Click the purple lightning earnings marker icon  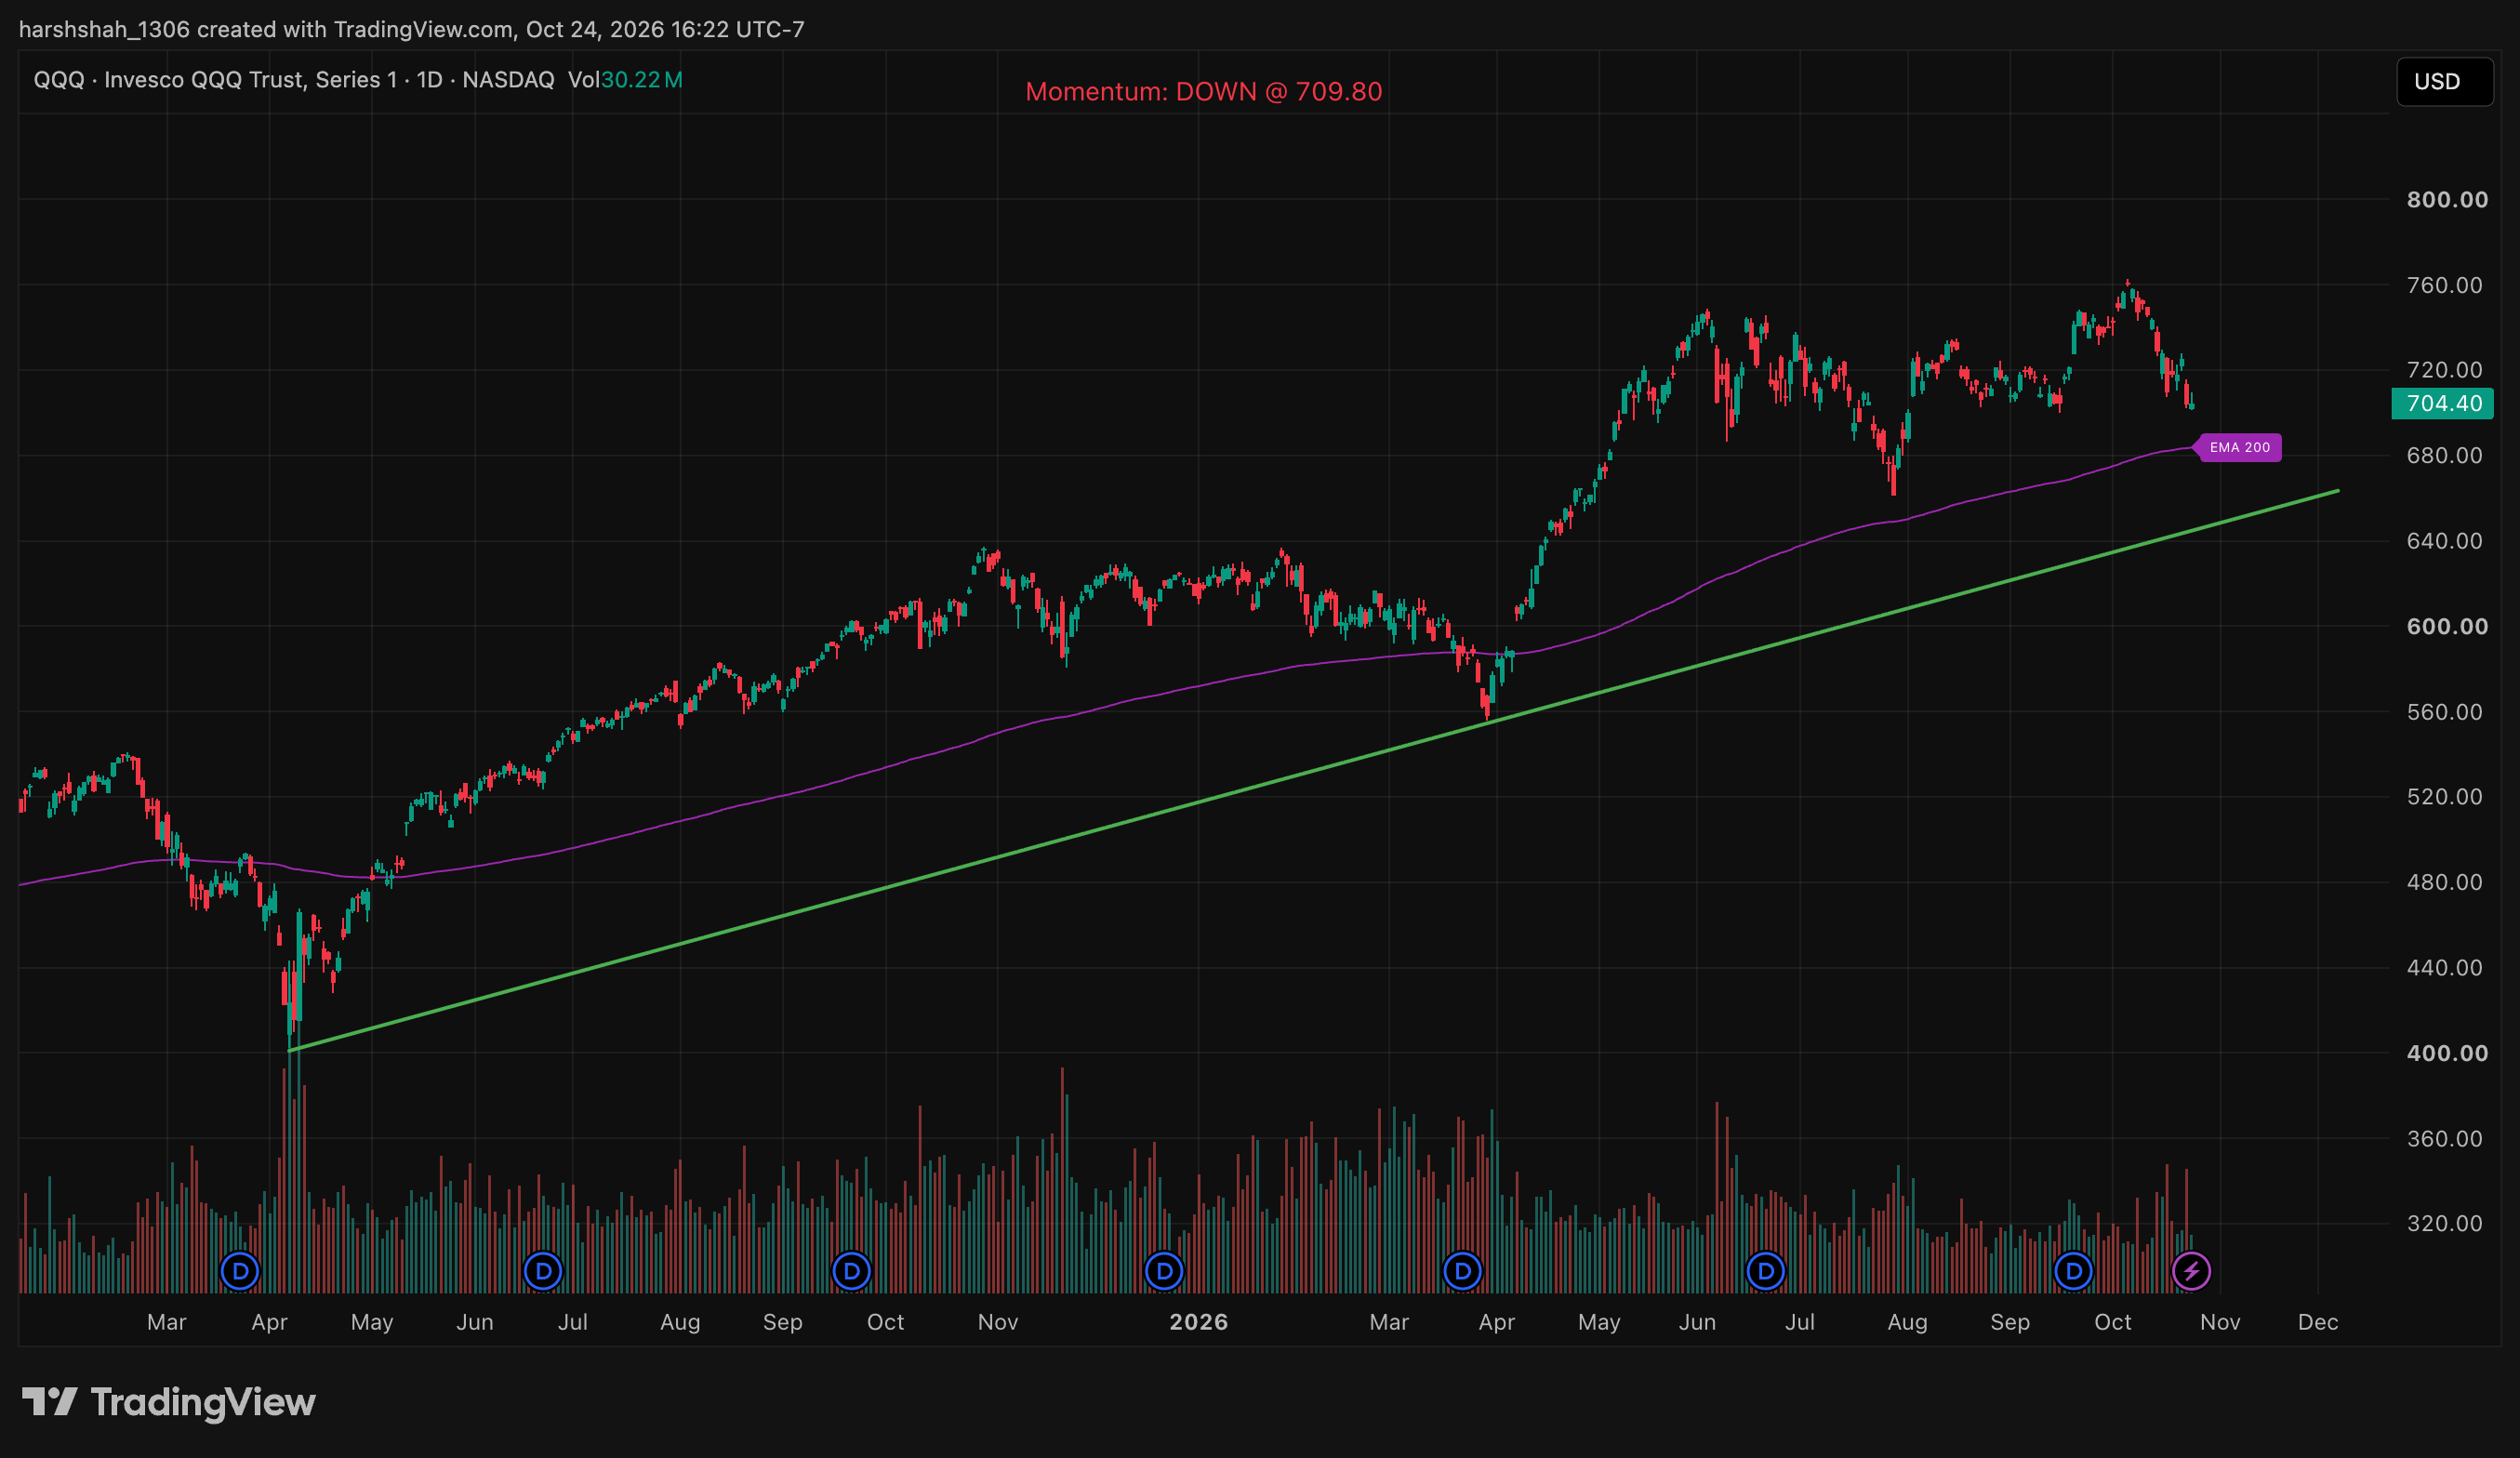pyautogui.click(x=2191, y=1271)
